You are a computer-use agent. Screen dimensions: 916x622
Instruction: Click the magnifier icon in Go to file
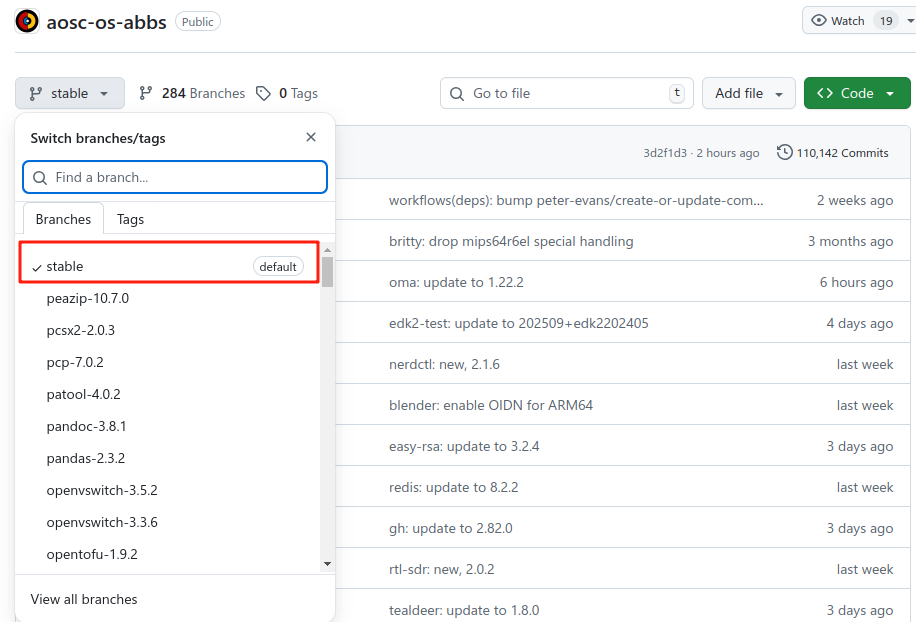tap(457, 93)
